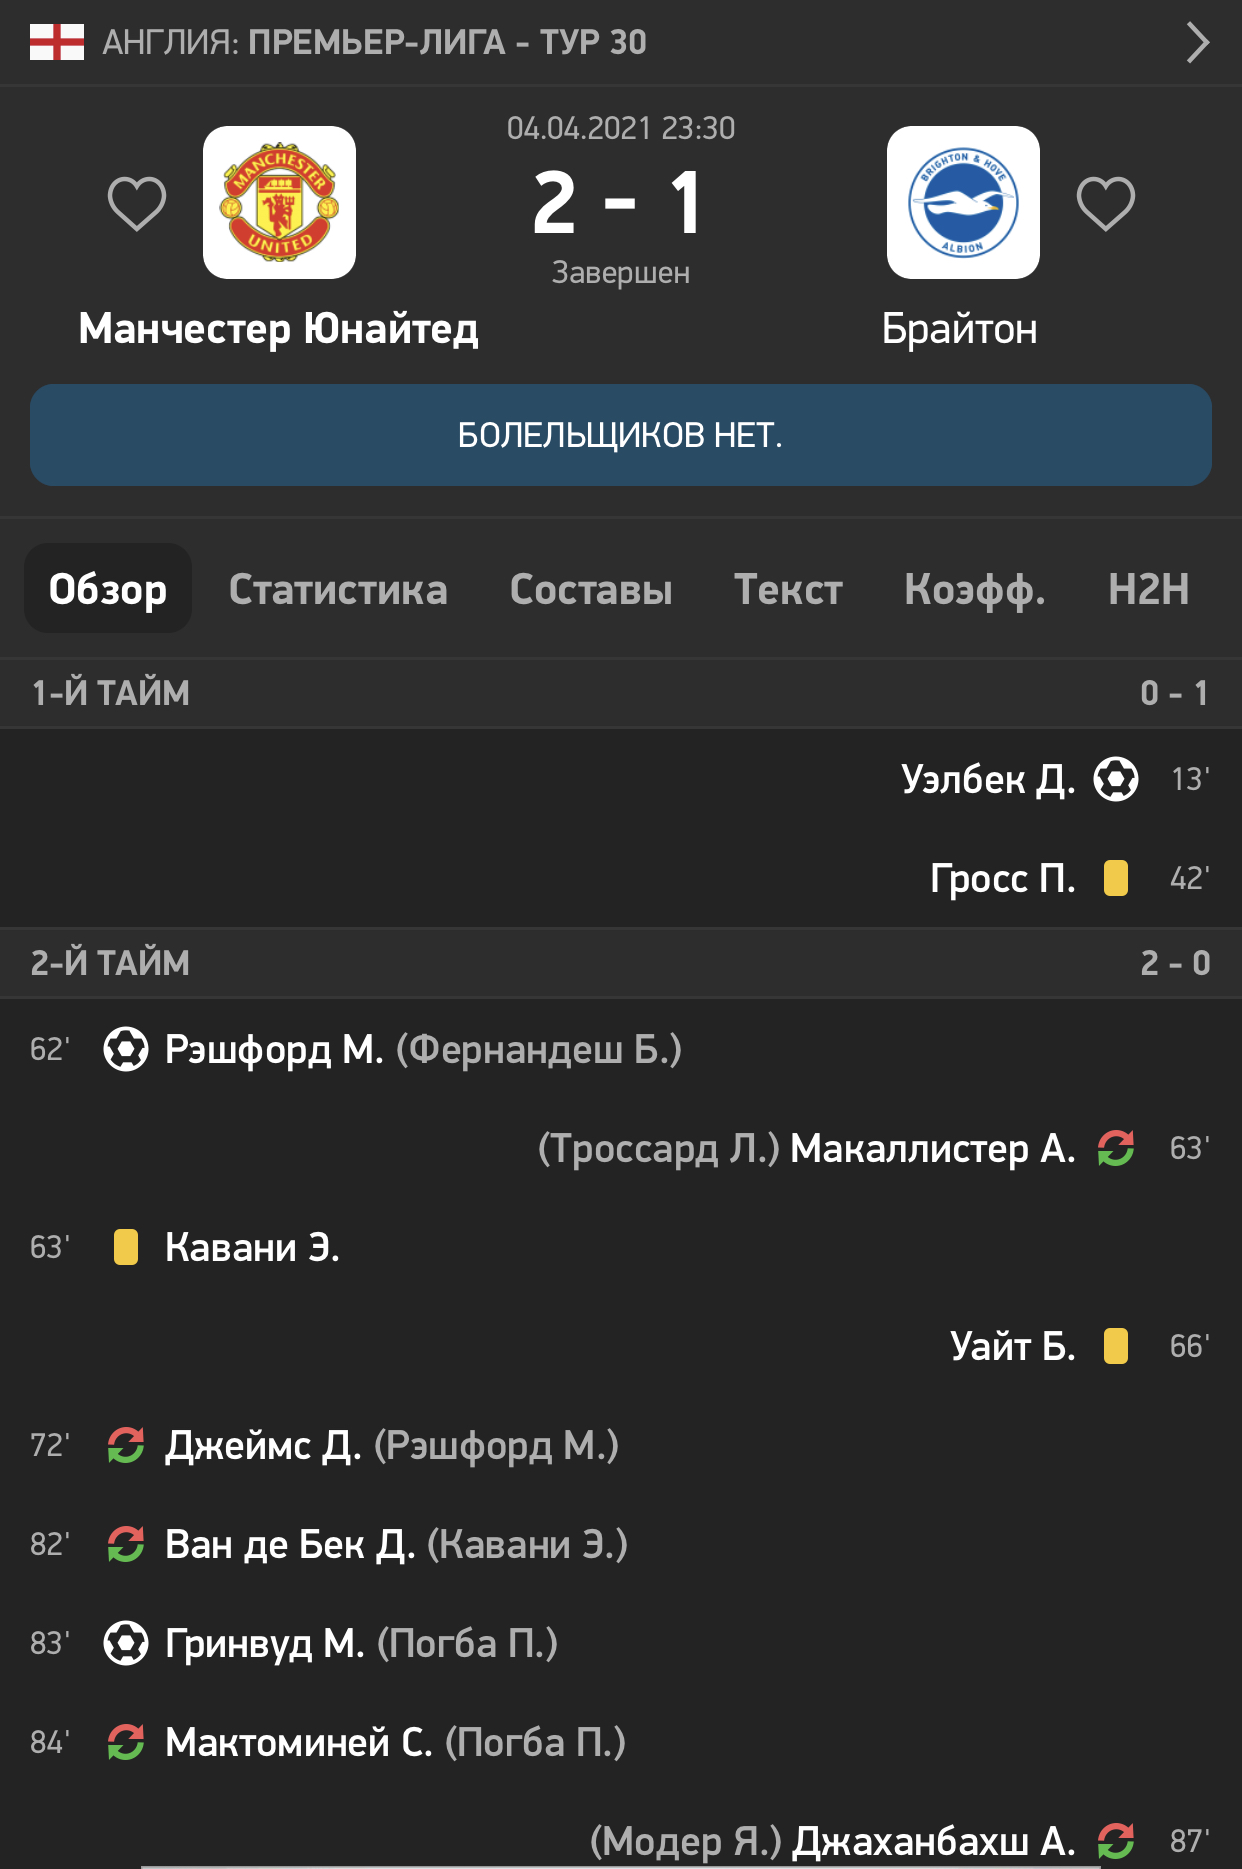Tap substitution icon for Макаллистер А.
Viewport: 1242px width, 1869px height.
point(1116,1148)
